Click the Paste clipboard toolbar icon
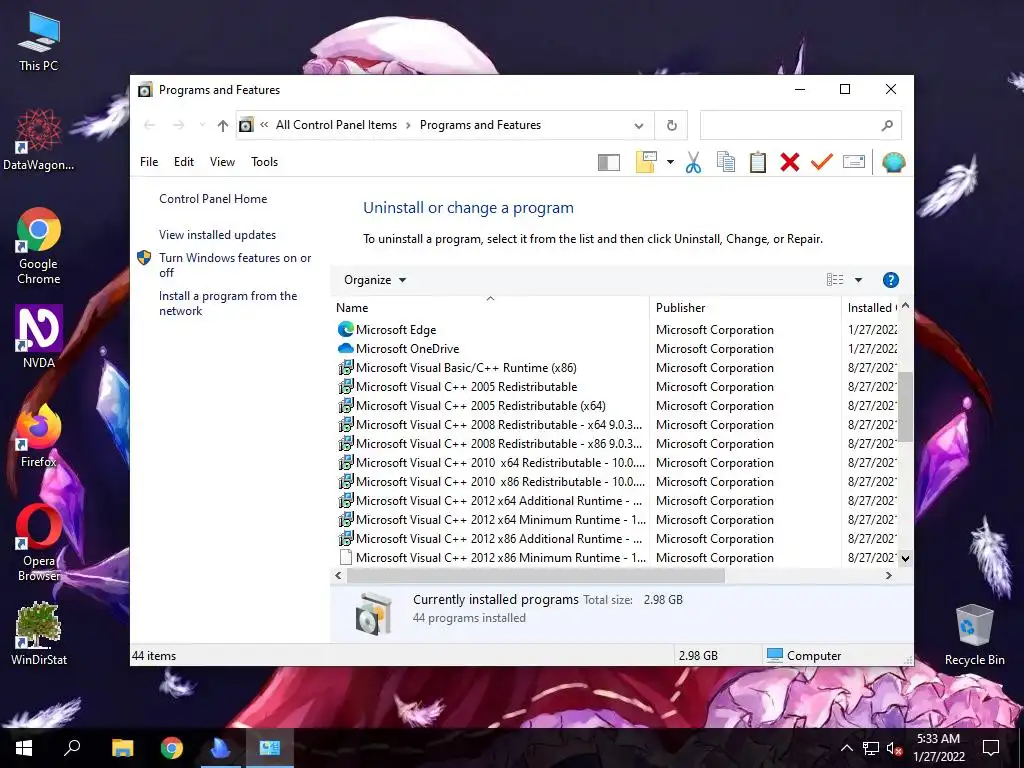Viewport: 1024px width, 768px height. (758, 162)
